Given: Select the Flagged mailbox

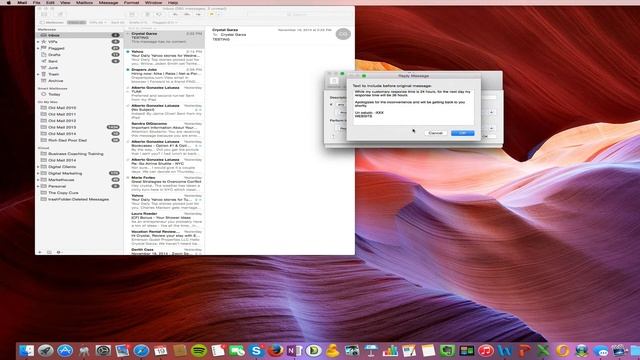Looking at the screenshot, I should 79,48.
